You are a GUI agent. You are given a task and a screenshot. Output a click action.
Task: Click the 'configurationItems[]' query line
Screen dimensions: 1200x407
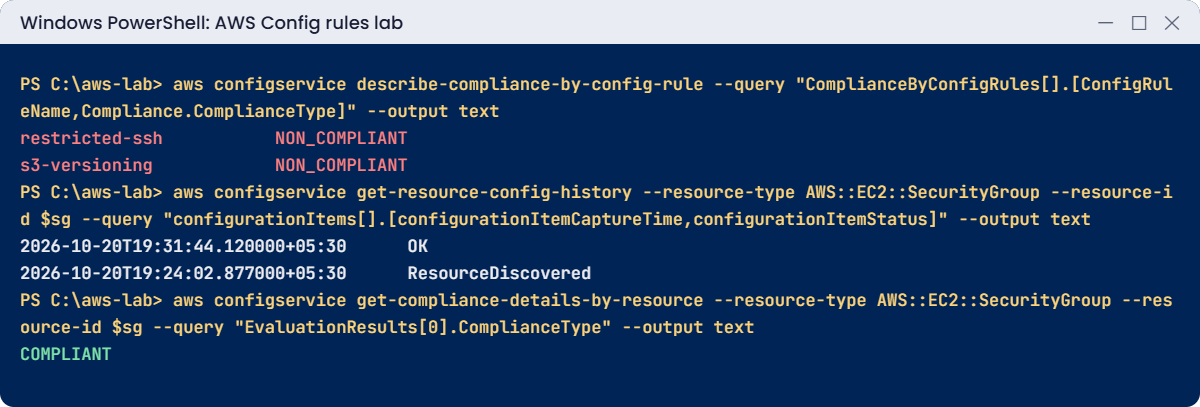coord(555,219)
